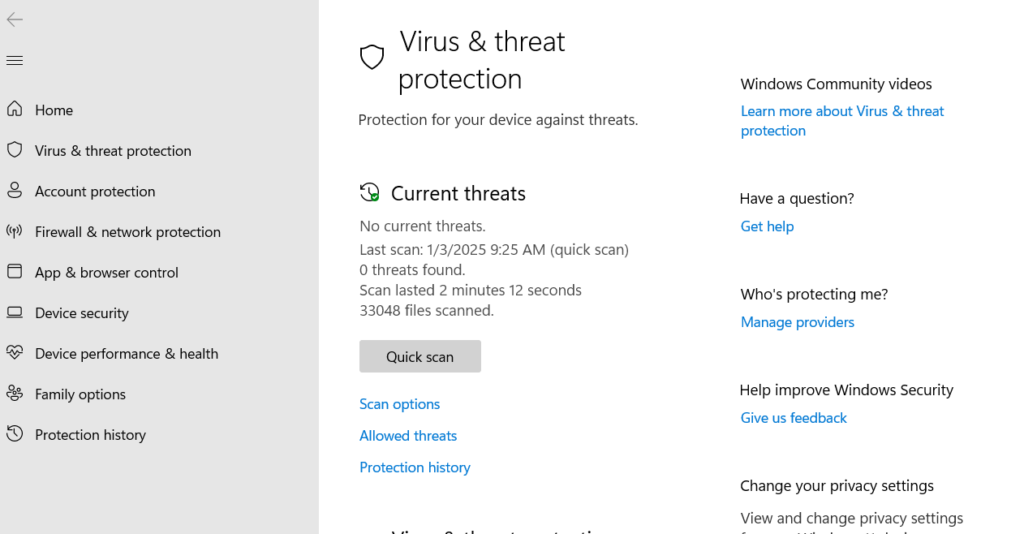1024x534 pixels.
Task: Click the Device security laptop icon
Action: [x=14, y=312]
